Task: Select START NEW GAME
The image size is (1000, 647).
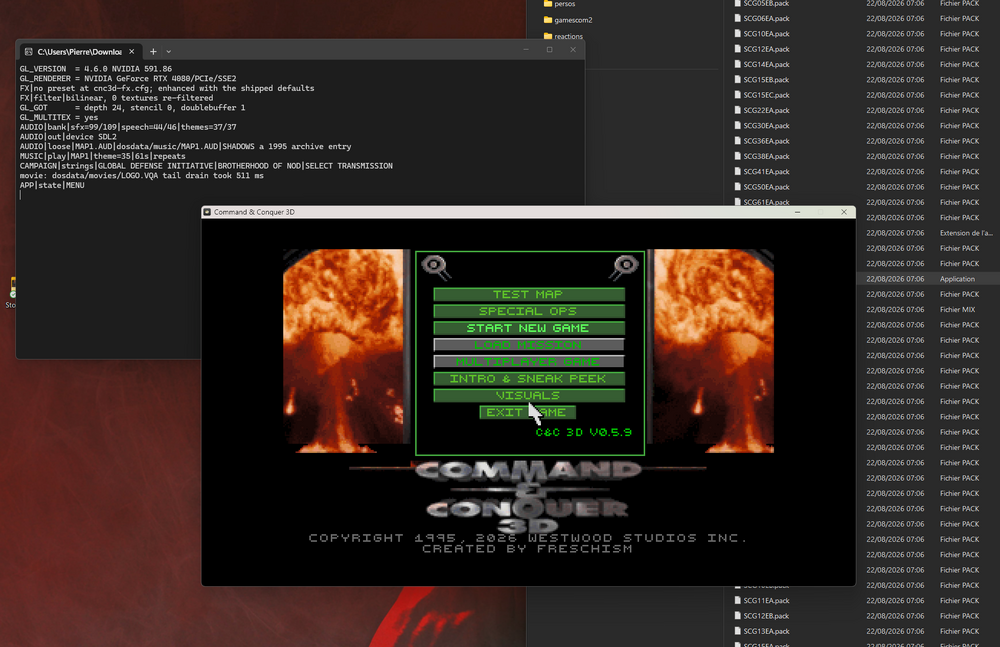Action: (x=529, y=328)
